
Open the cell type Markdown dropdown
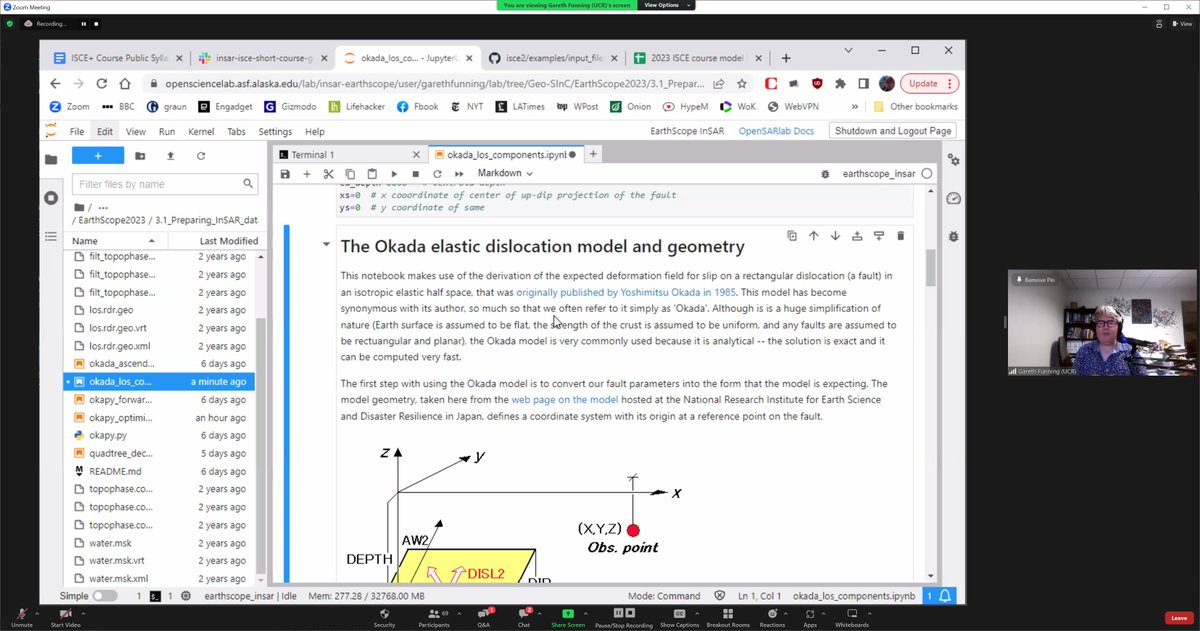point(505,174)
